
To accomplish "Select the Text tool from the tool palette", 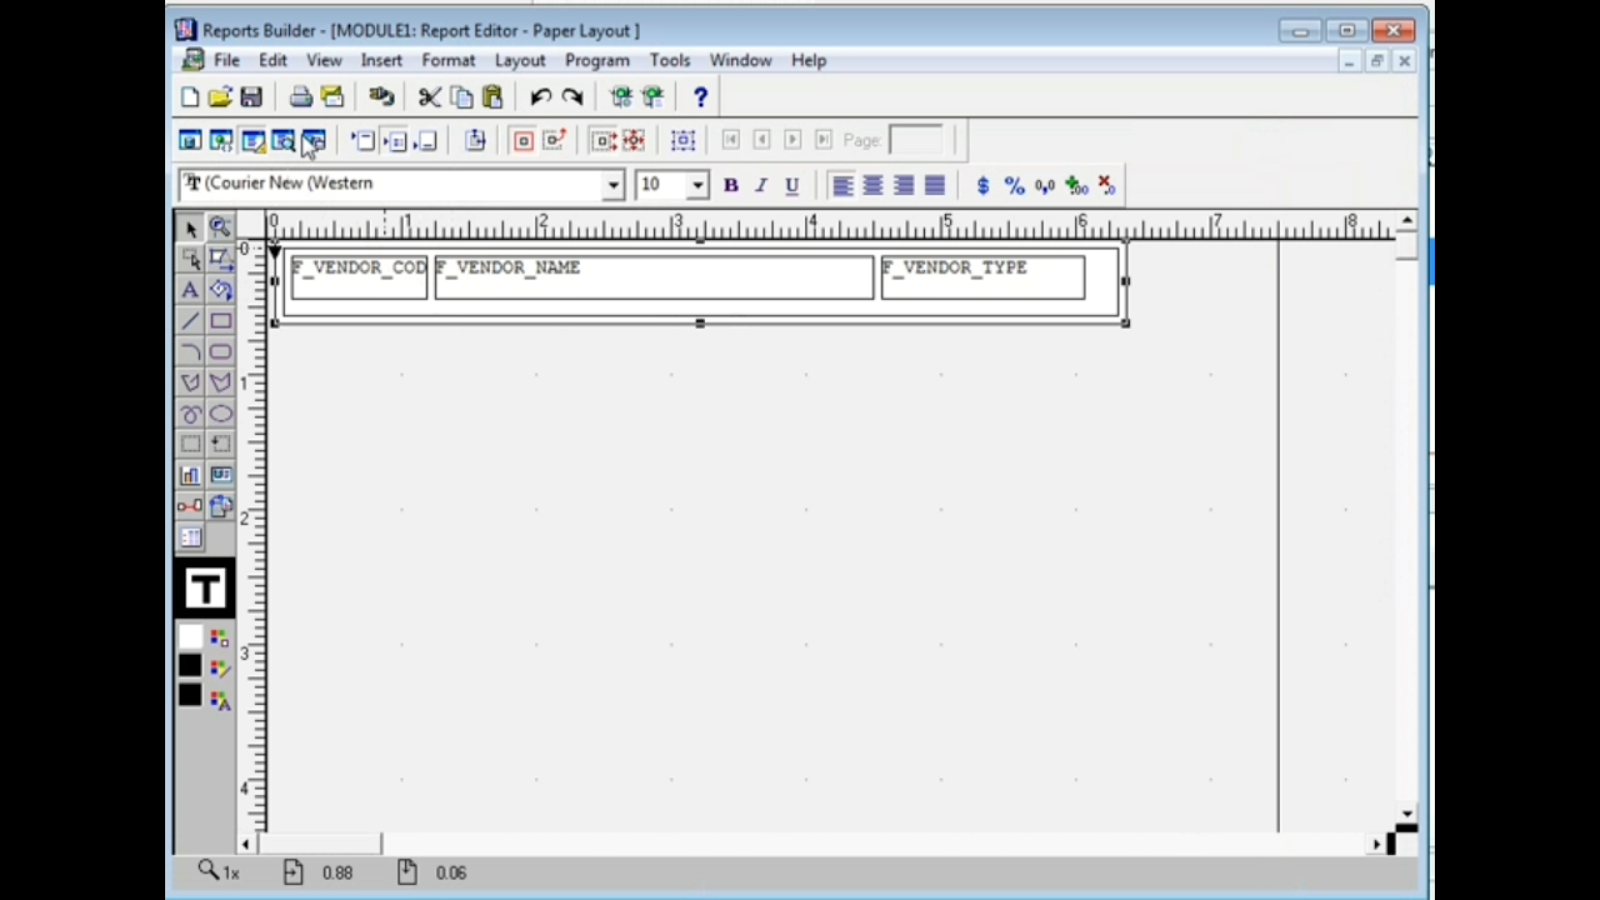I will point(190,290).
